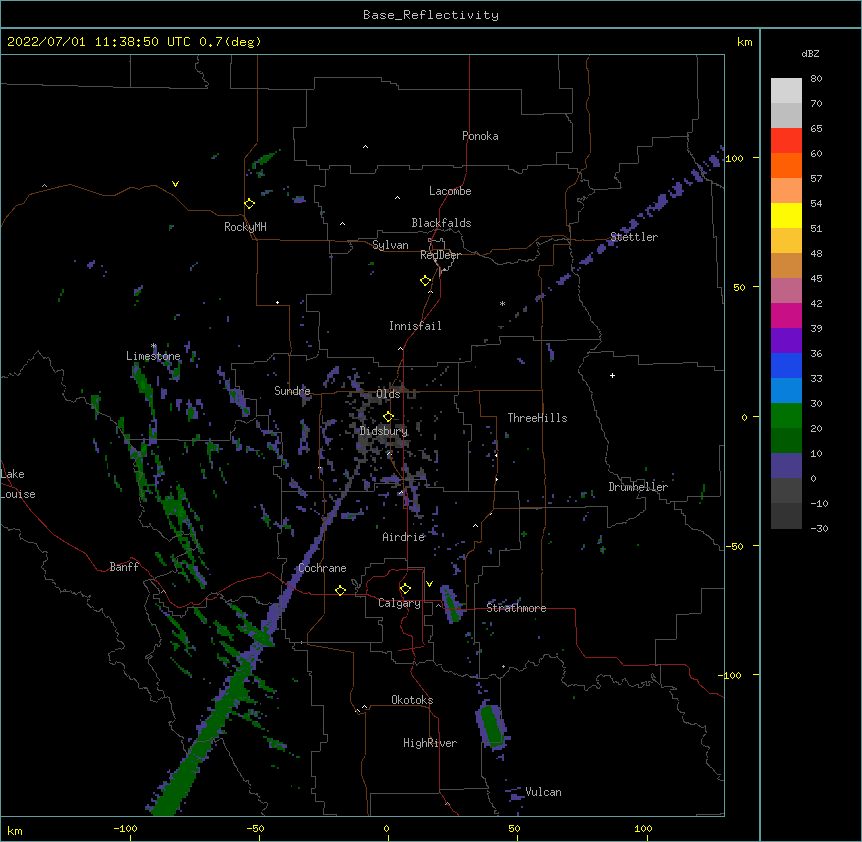Click the white asterisk marker above Limestone
Viewport: 862px width, 842px height.
coord(153,346)
